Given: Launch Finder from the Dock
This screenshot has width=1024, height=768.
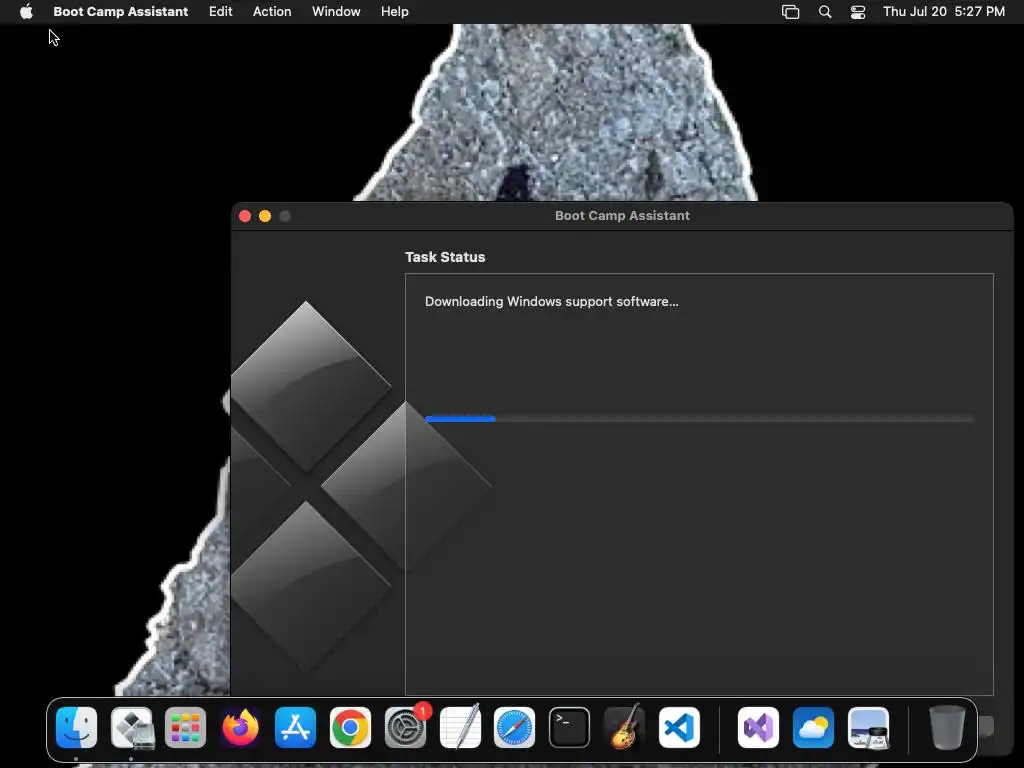Looking at the screenshot, I should (x=77, y=728).
